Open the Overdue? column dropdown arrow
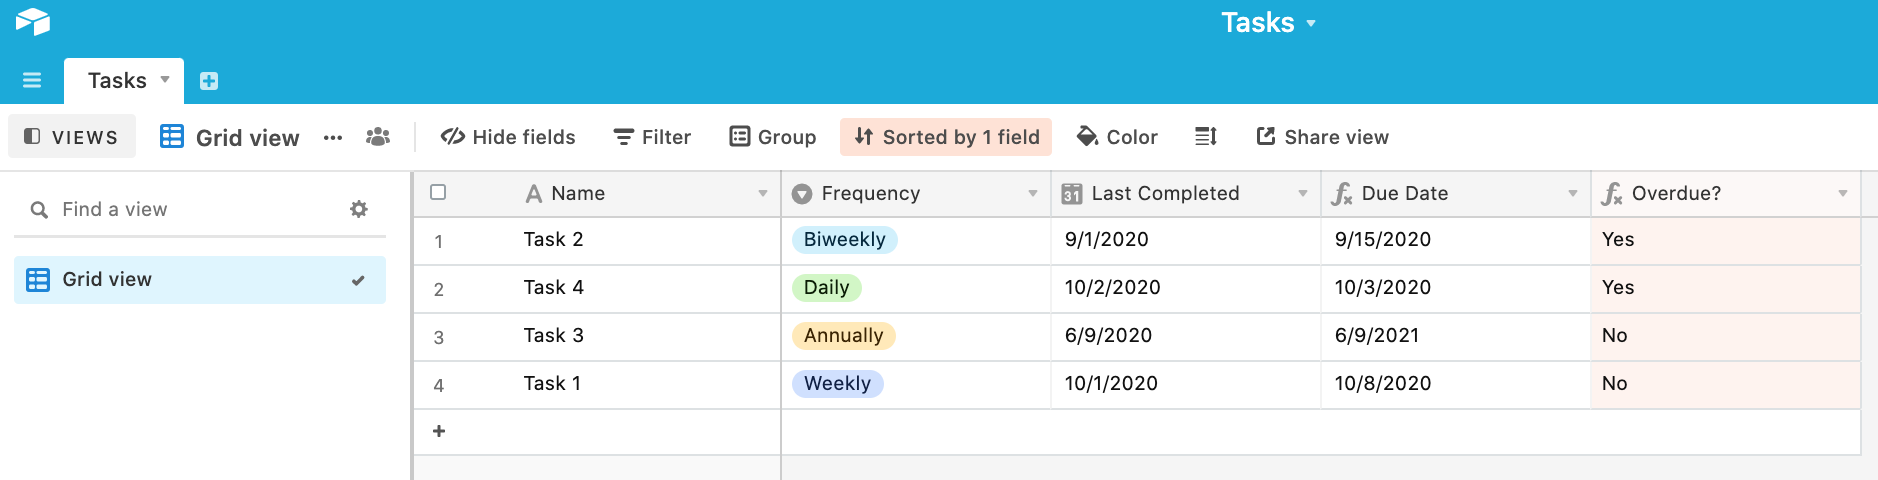 click(x=1843, y=193)
